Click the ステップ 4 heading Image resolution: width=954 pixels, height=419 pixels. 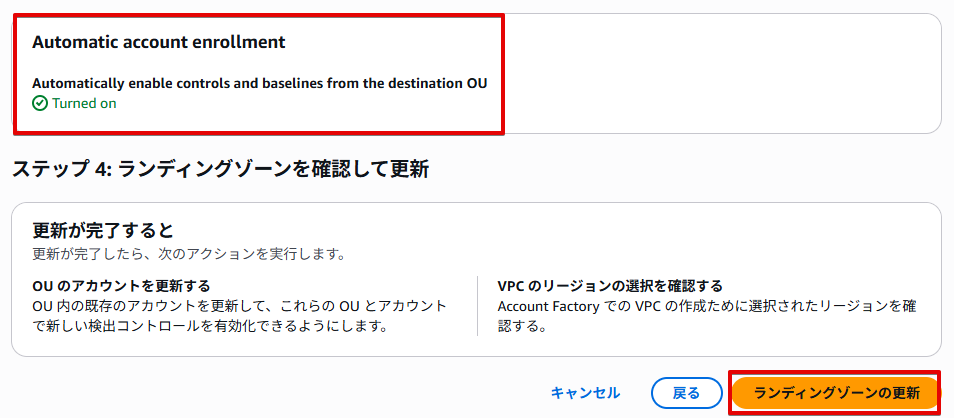pyautogui.click(x=220, y=170)
